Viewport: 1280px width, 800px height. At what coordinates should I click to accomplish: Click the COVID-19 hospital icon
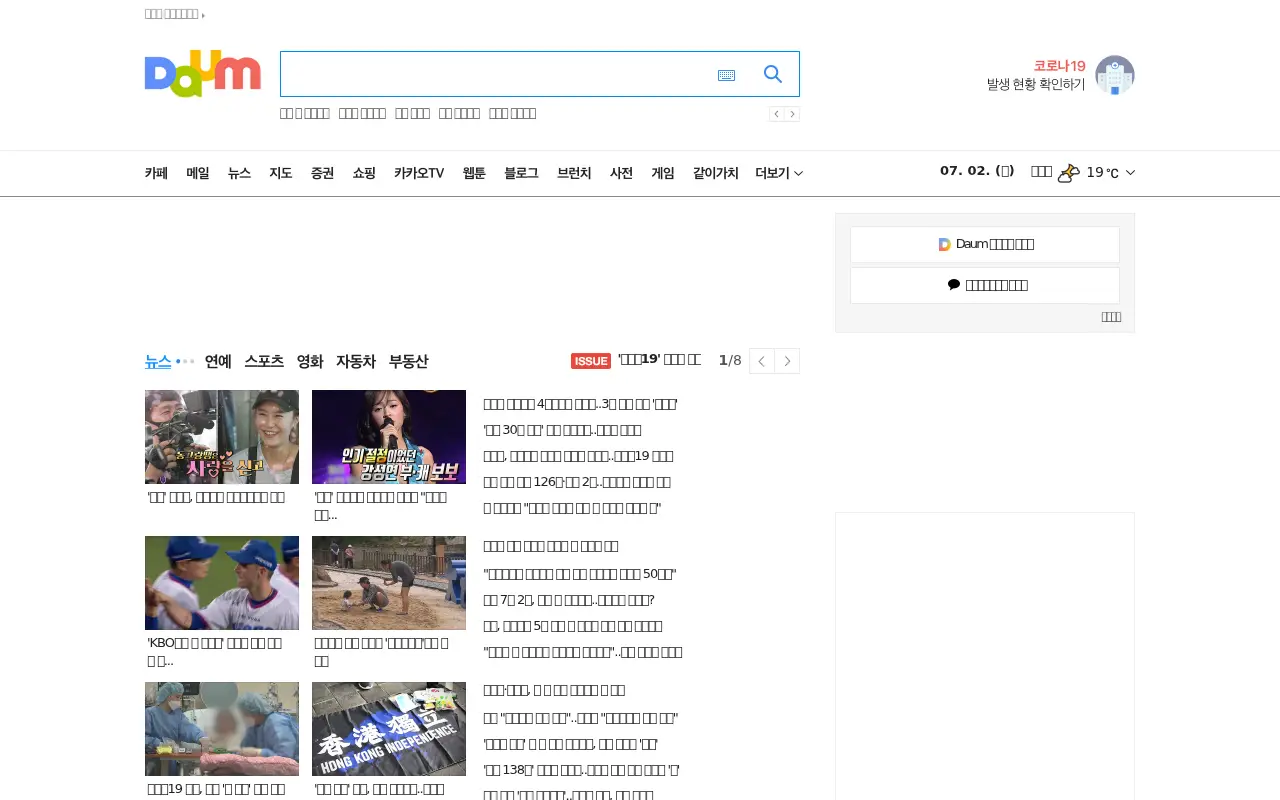pyautogui.click(x=1115, y=75)
